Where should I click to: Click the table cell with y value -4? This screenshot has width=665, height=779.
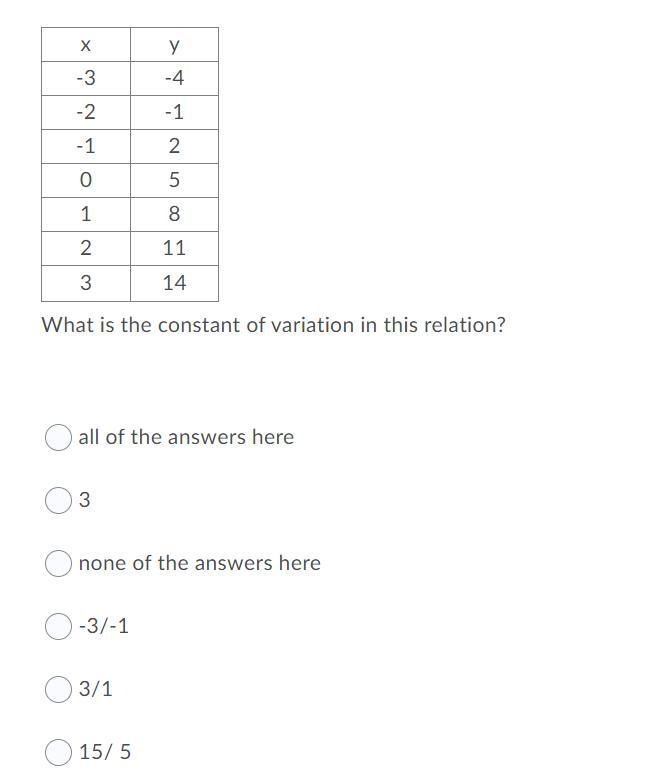[x=174, y=78]
